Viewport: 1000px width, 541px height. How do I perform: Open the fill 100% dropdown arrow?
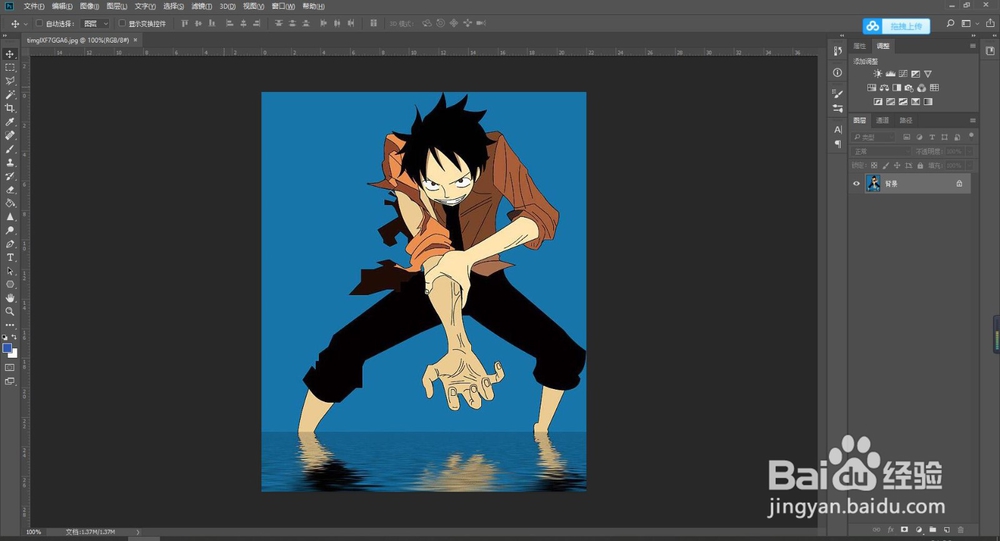coord(969,165)
